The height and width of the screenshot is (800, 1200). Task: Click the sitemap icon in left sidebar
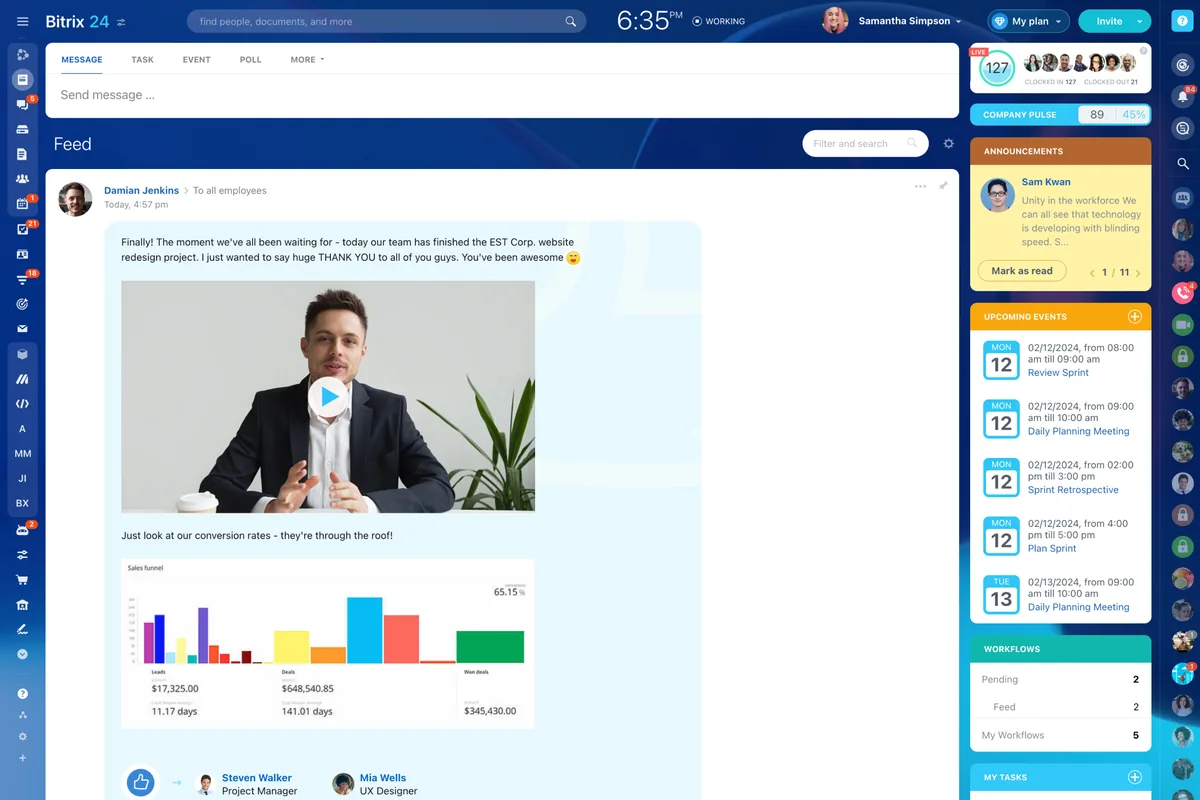pos(22,715)
